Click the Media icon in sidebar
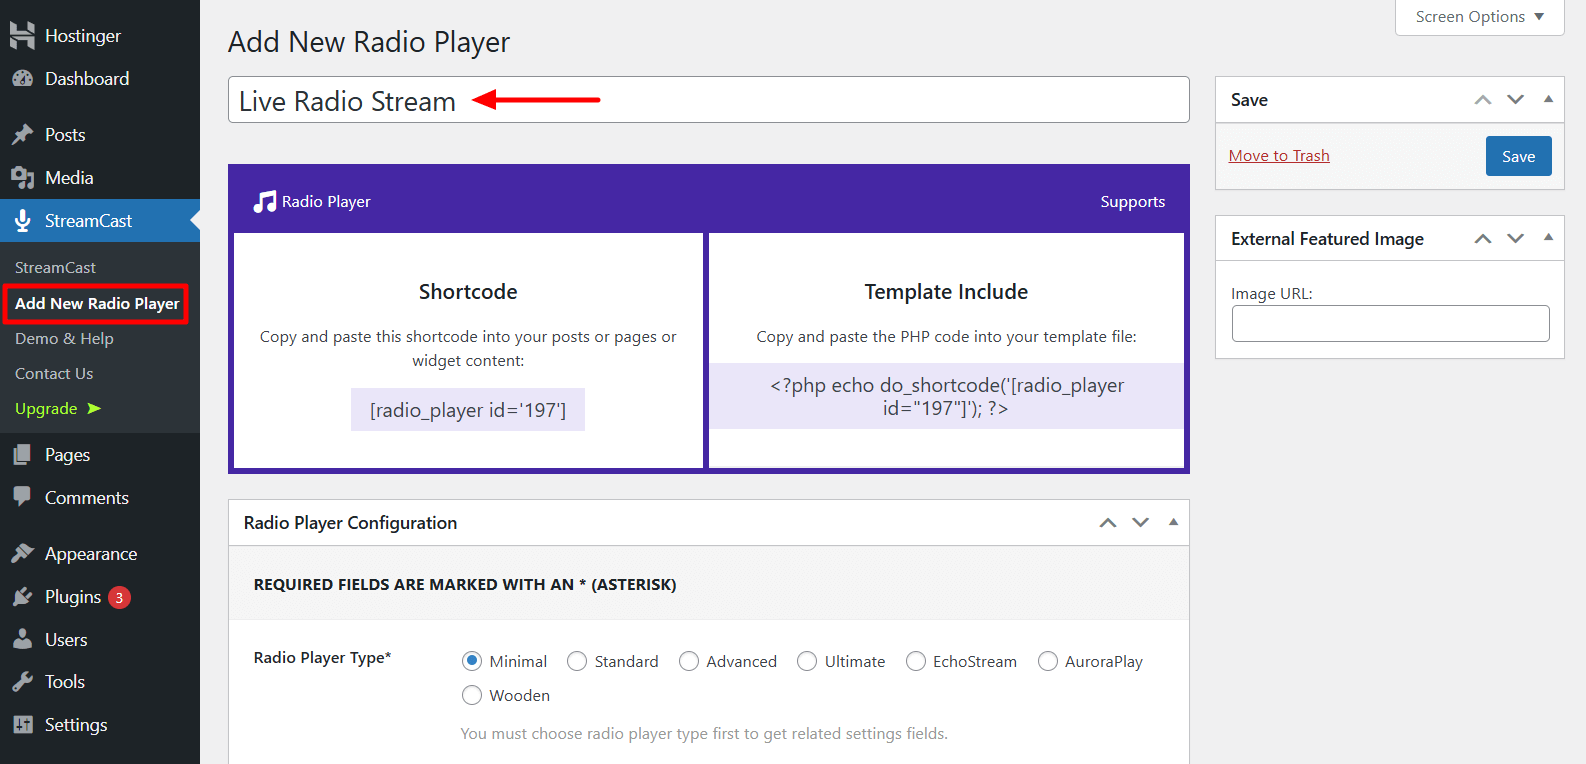This screenshot has height=764, width=1586. tap(22, 177)
